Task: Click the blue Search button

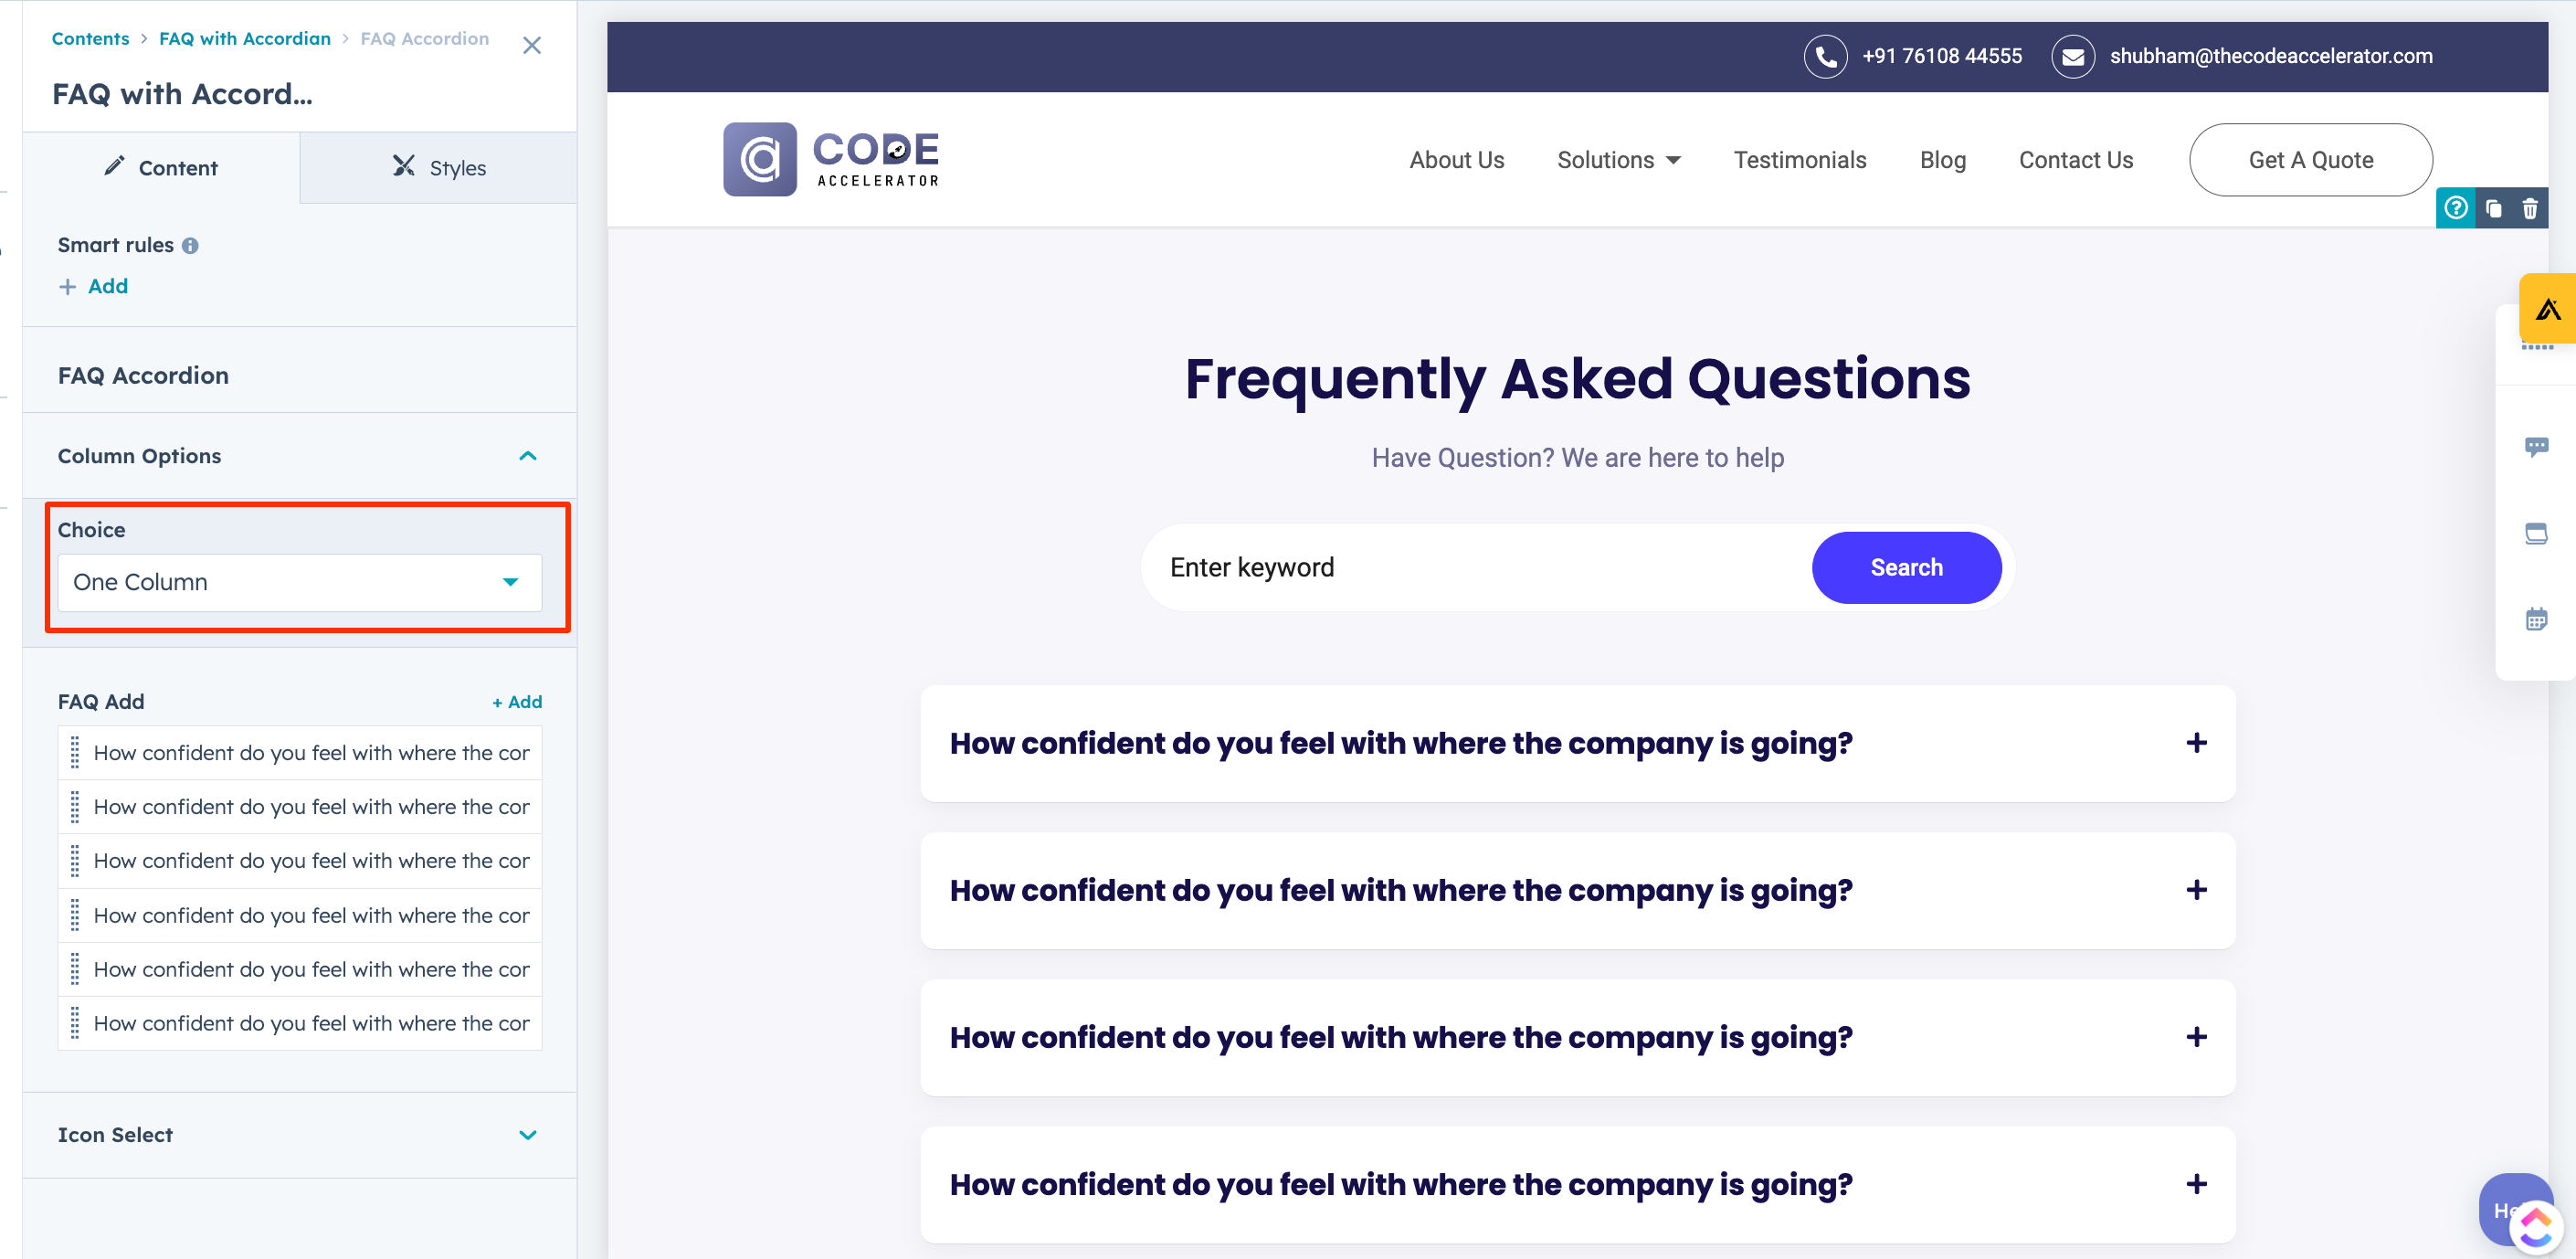Action: [x=1906, y=567]
